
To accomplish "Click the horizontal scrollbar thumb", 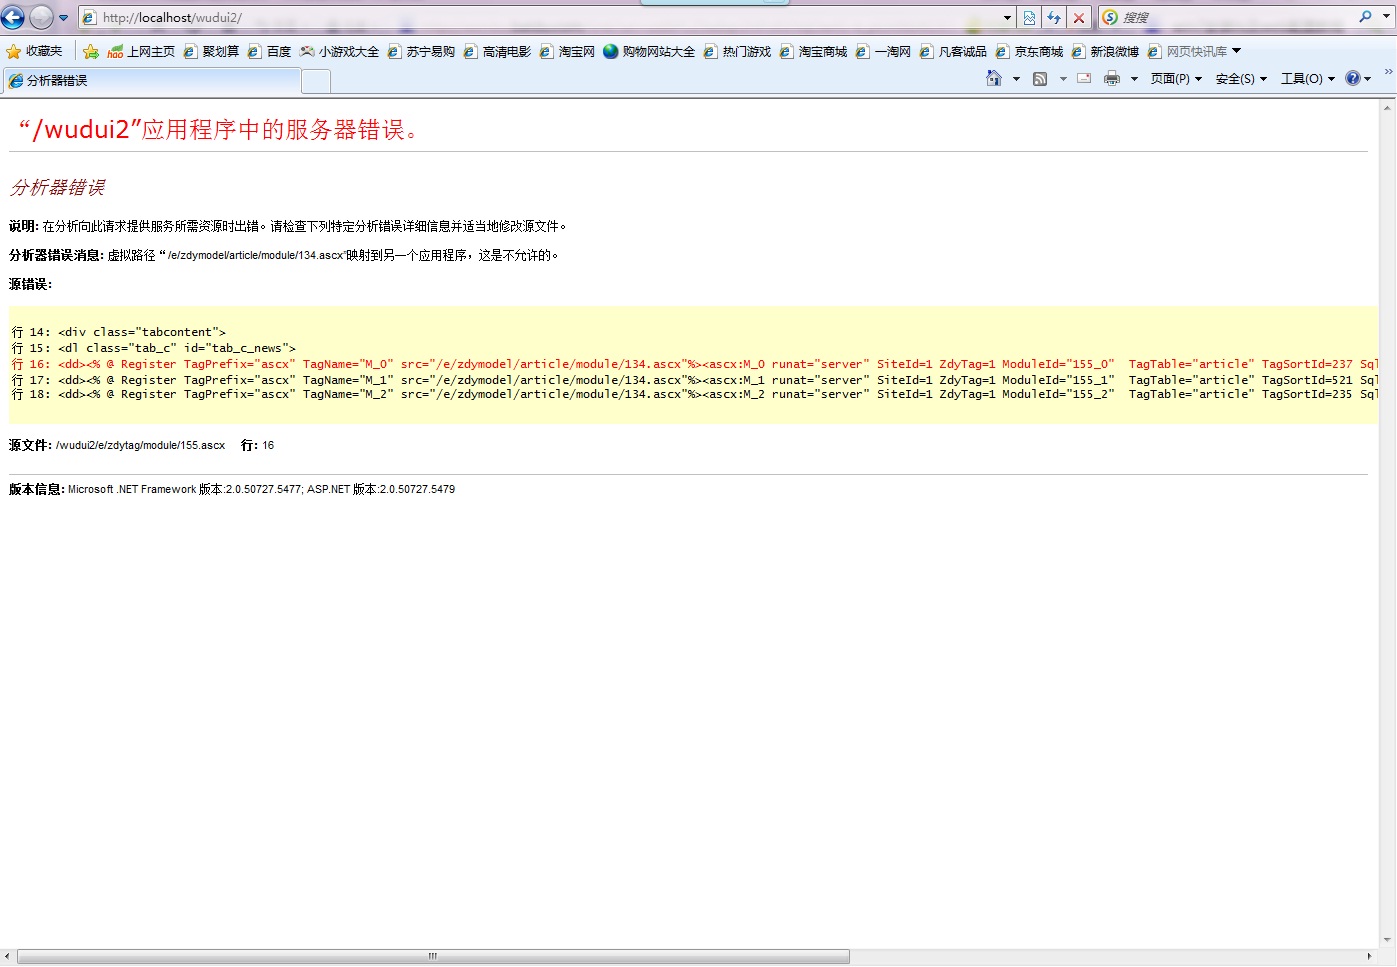I will point(433,957).
